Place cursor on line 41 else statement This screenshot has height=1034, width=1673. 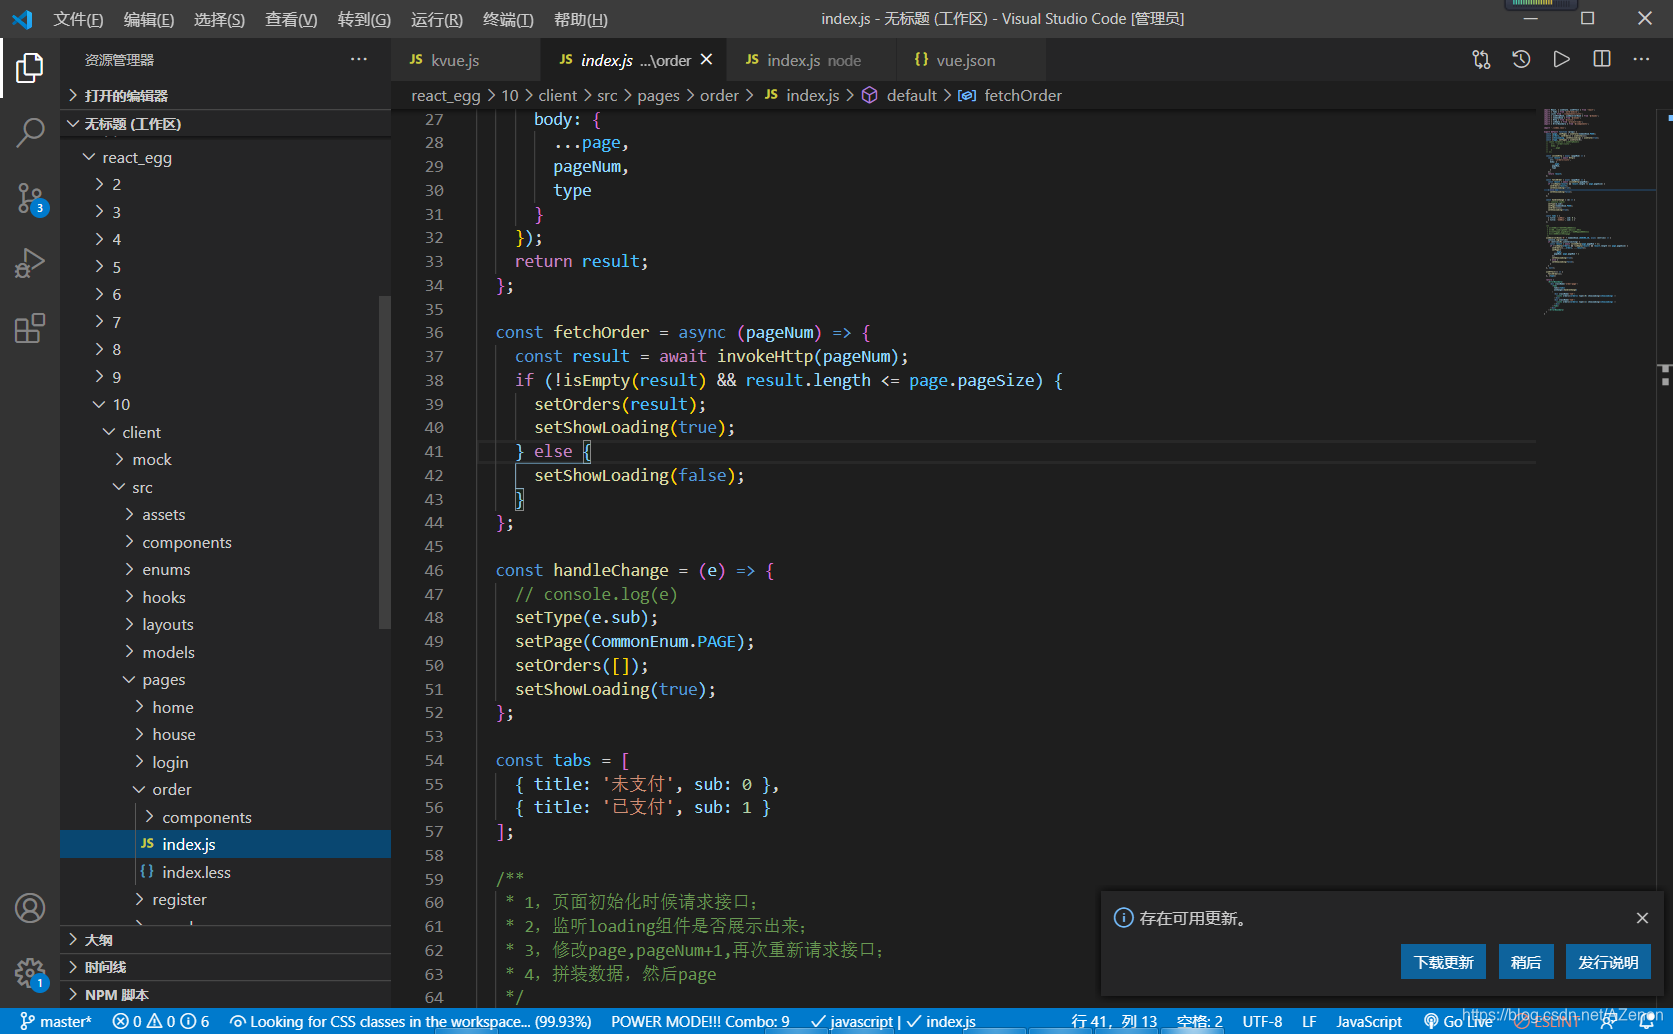coord(552,452)
